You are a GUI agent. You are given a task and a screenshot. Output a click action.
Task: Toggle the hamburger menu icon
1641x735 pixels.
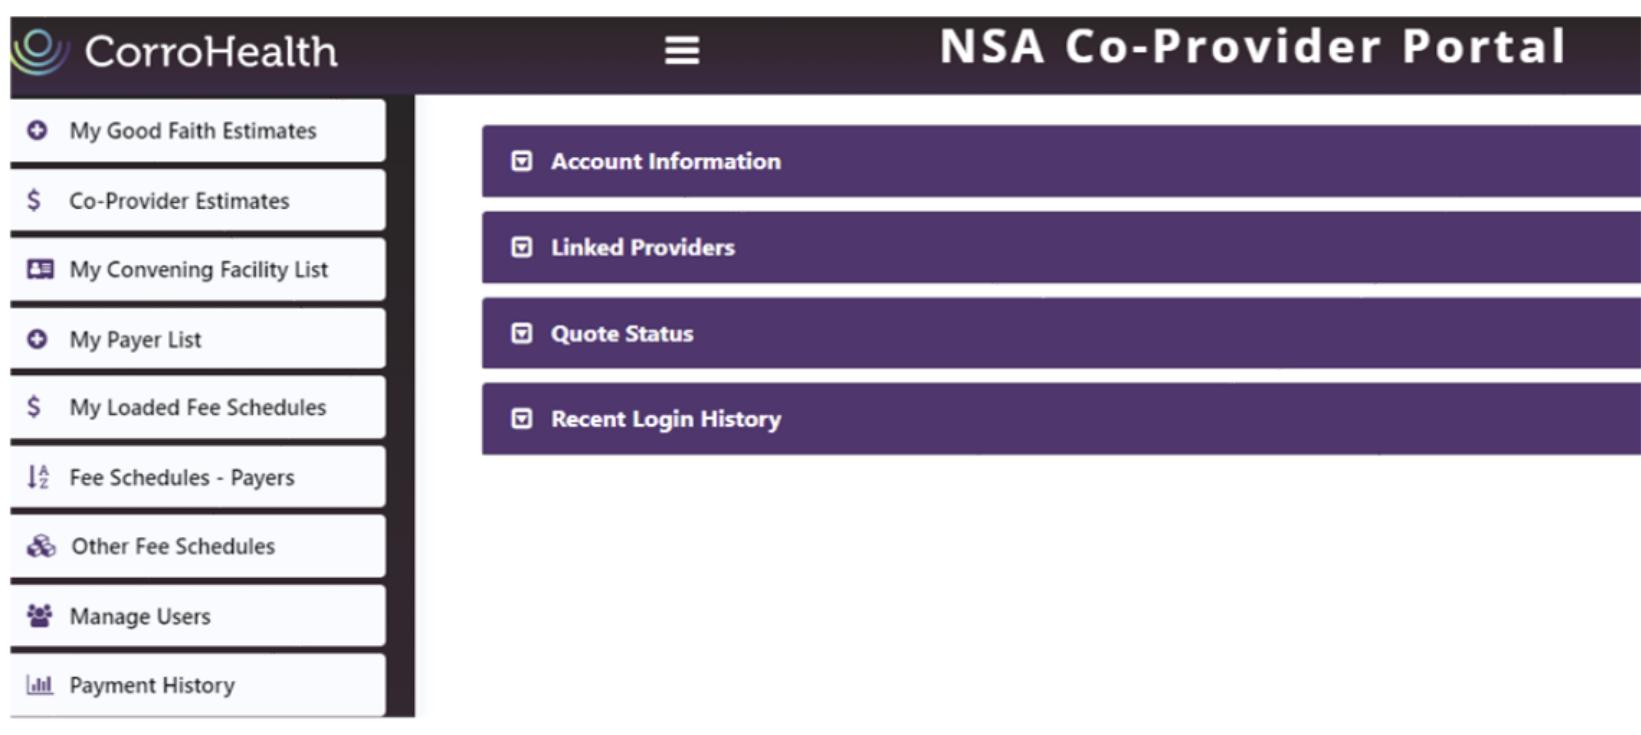point(682,50)
